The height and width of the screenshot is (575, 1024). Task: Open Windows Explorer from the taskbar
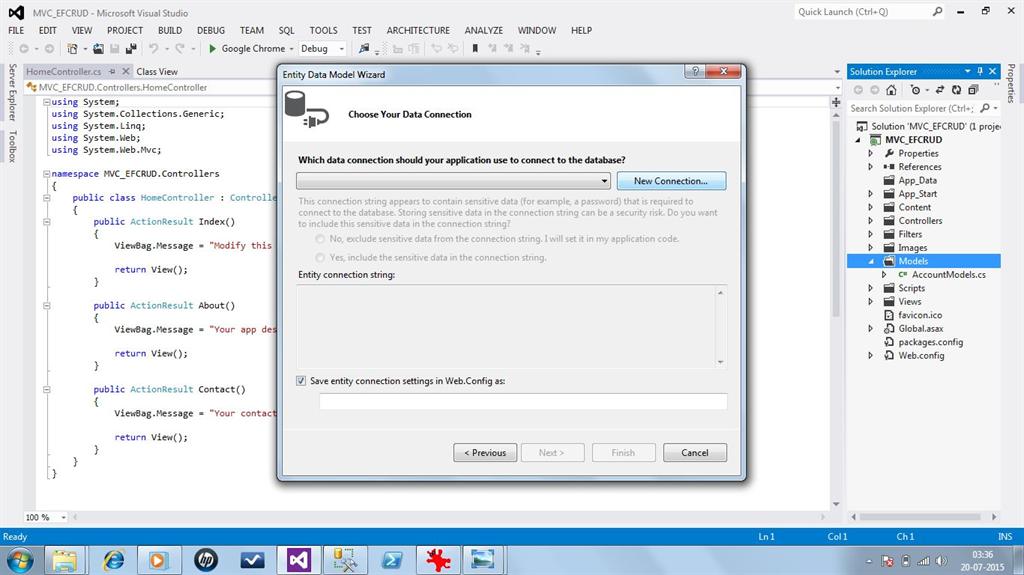65,560
